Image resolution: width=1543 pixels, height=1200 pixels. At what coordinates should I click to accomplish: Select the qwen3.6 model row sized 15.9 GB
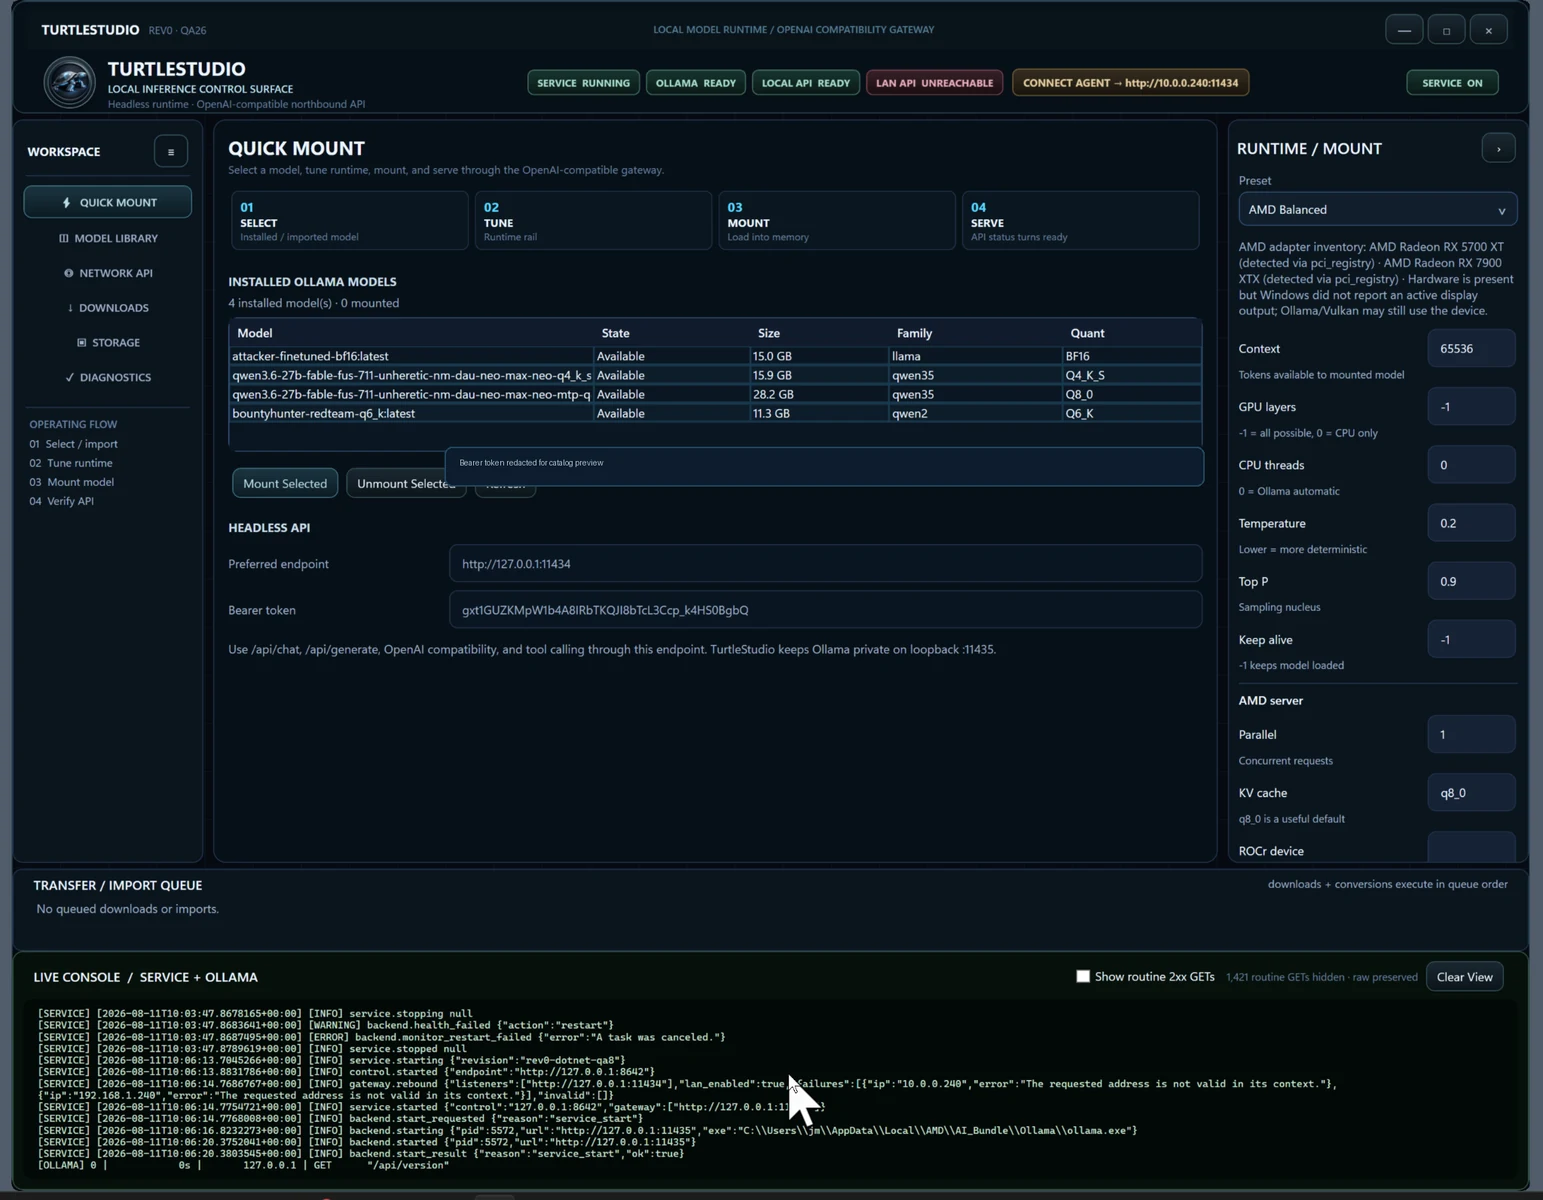(715, 375)
